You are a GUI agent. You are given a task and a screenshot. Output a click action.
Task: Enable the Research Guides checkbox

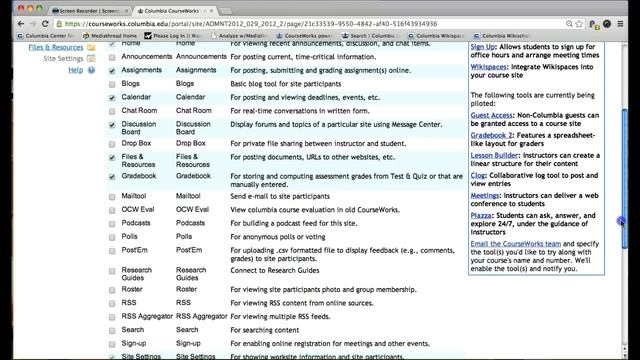tap(112, 271)
